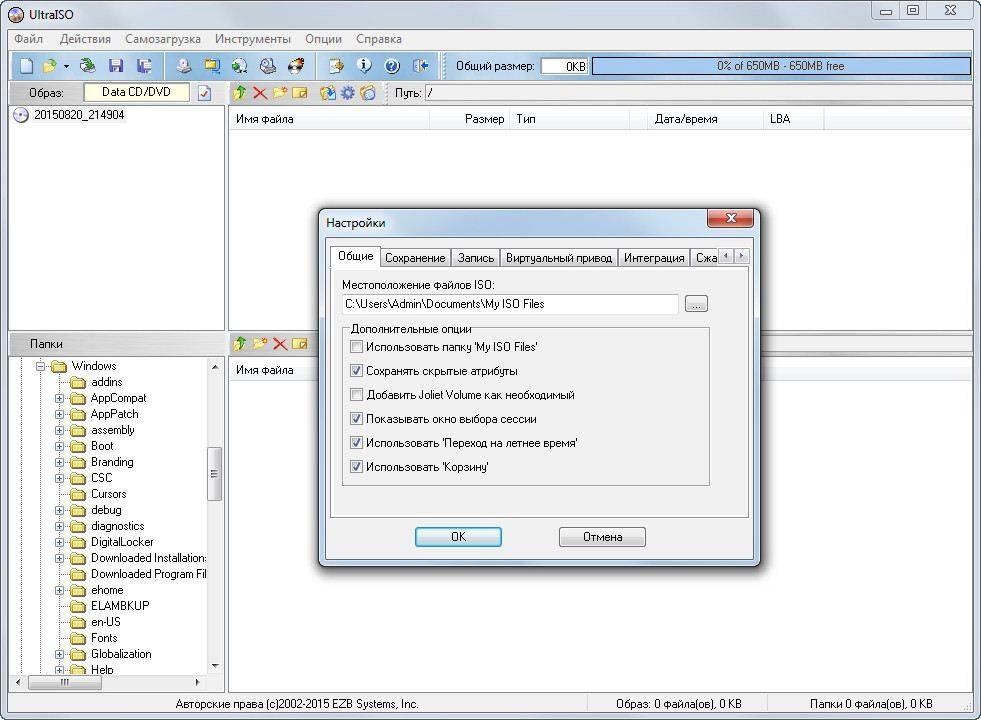Toggle 'Использовать Корзину' checkbox
Screen dimensions: 981x720
click(x=356, y=466)
